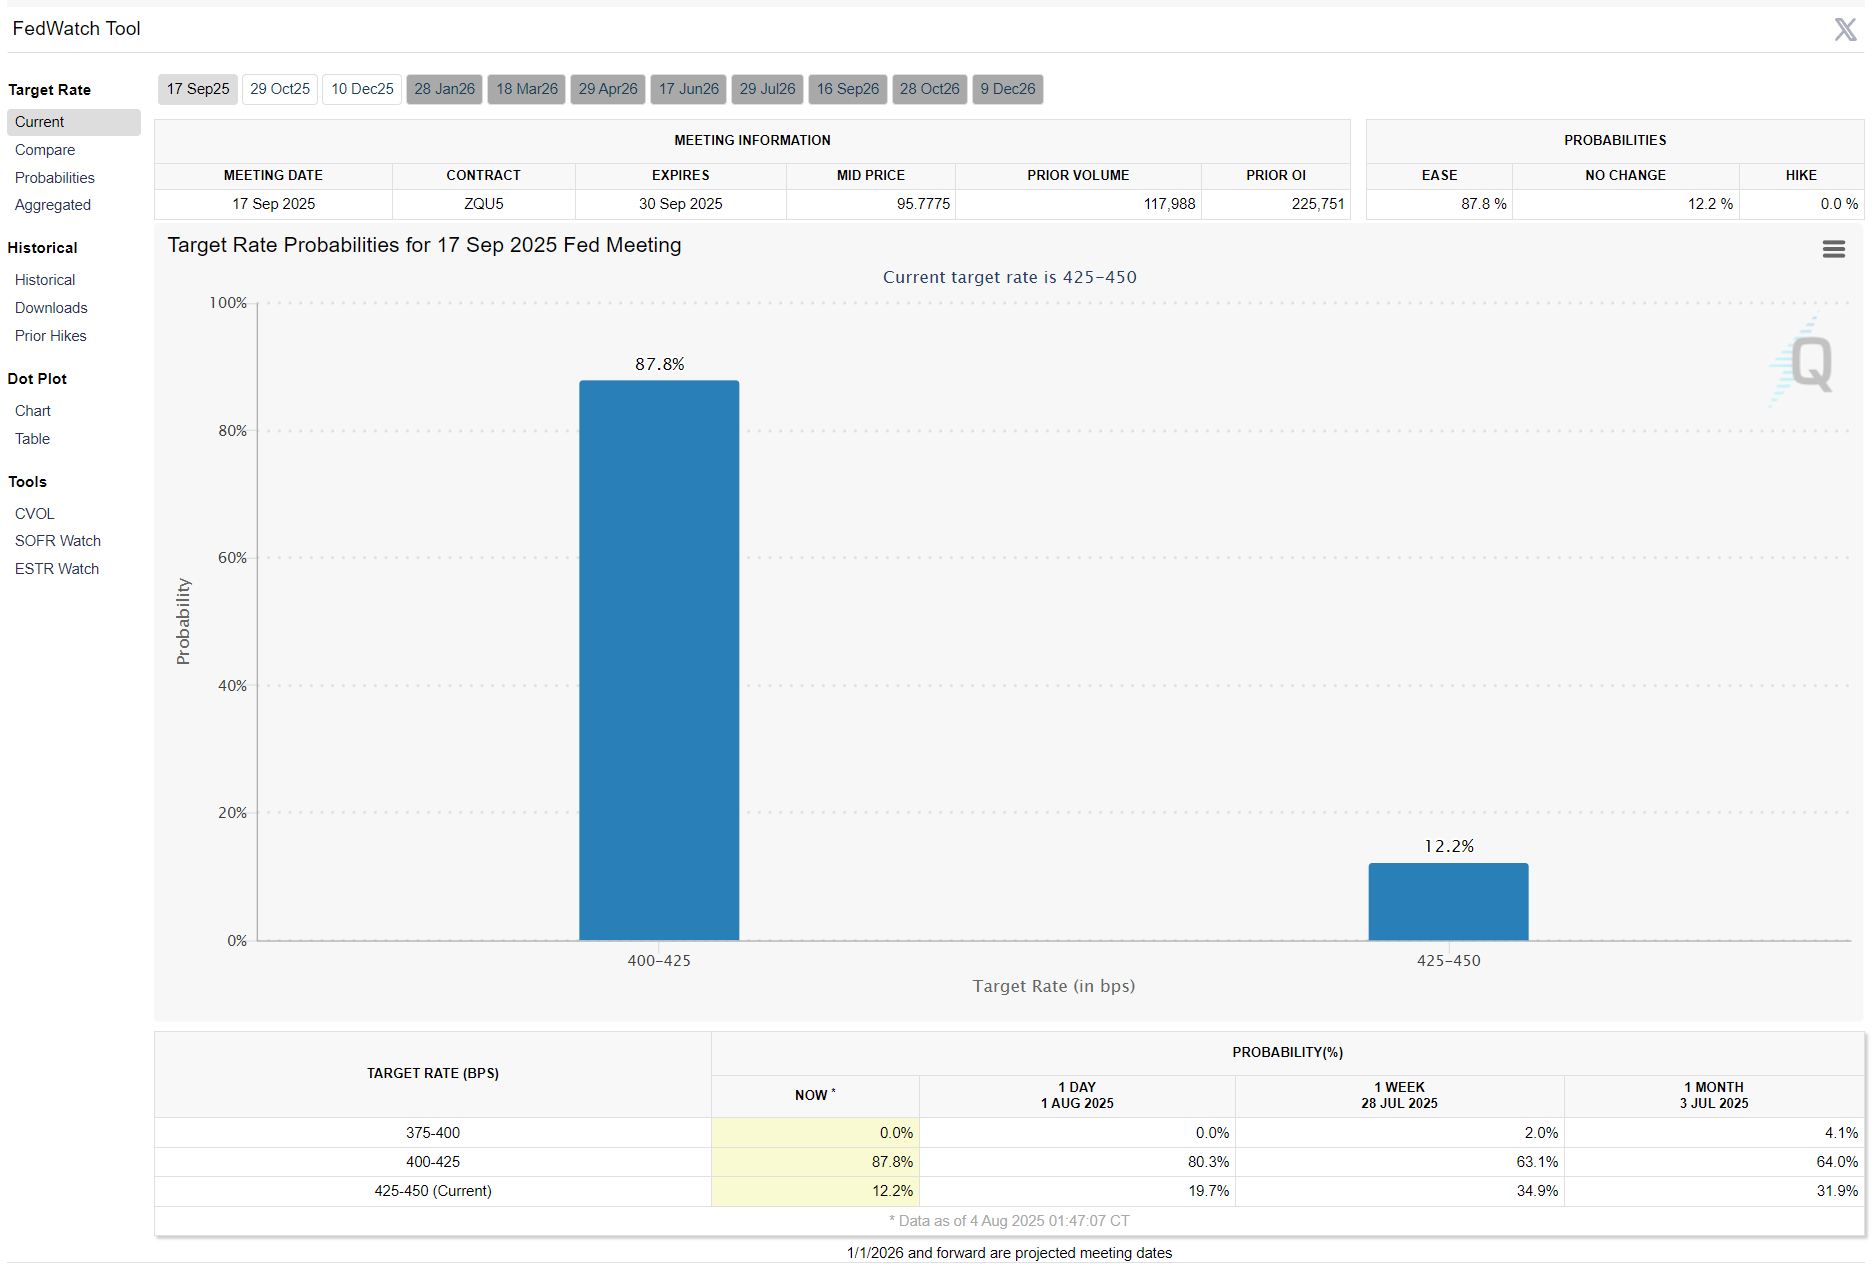Click the 1 DAY 1 AUG 2025 header
Screen dimensions: 1874x1264
point(1077,1096)
